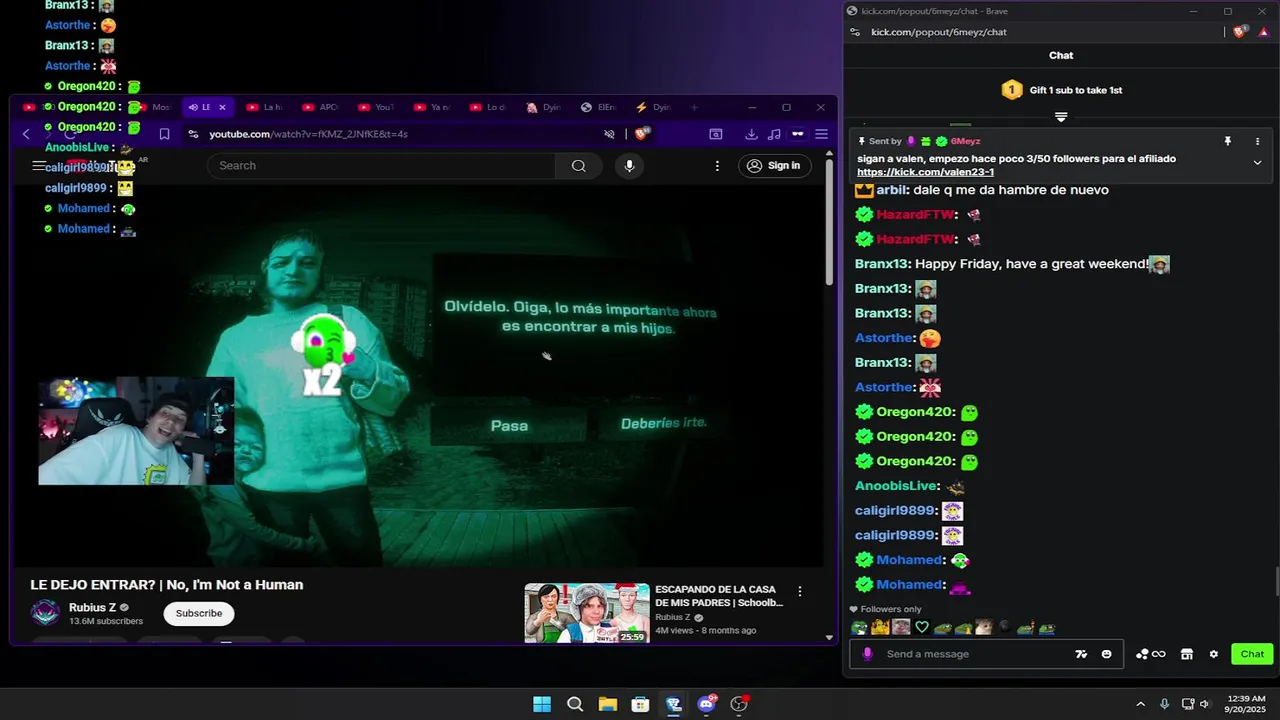The image size is (1280, 720).
Task: Choose 'Deberías irte.' dialogue option
Action: point(664,423)
